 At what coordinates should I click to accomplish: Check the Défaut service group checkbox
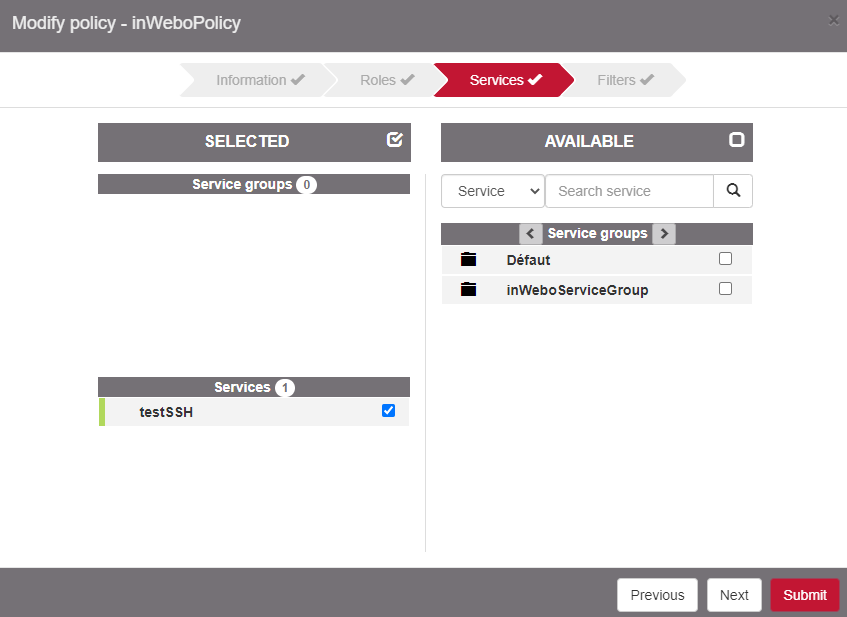click(x=726, y=259)
